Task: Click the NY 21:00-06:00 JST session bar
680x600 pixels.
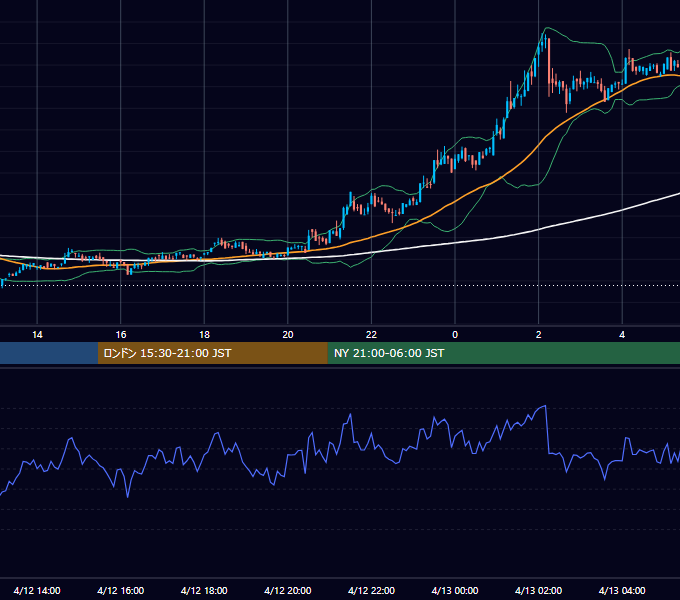Action: (503, 353)
